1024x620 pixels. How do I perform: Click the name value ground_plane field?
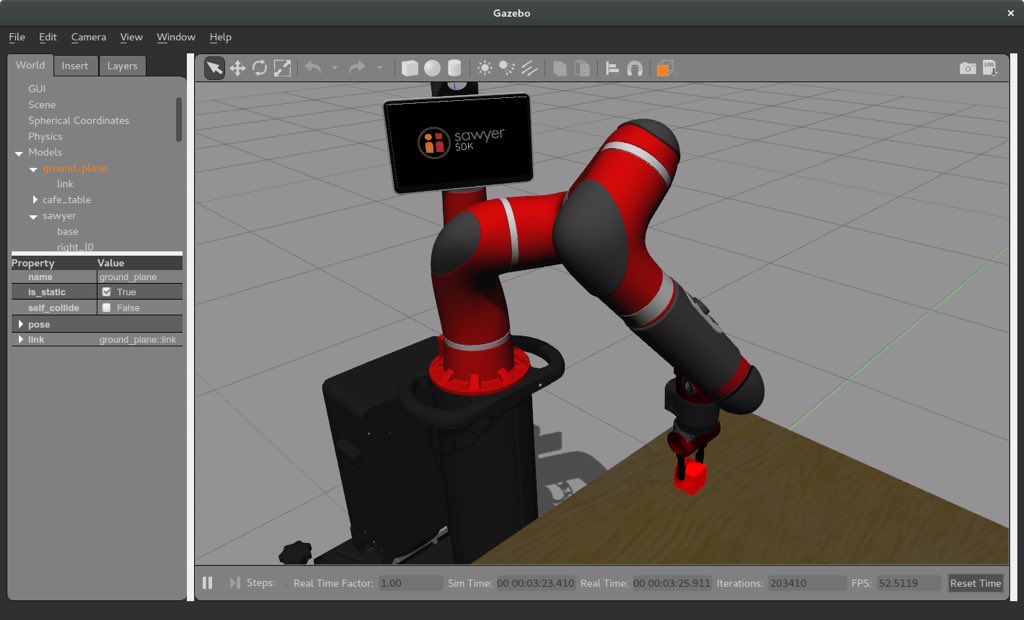(x=139, y=277)
